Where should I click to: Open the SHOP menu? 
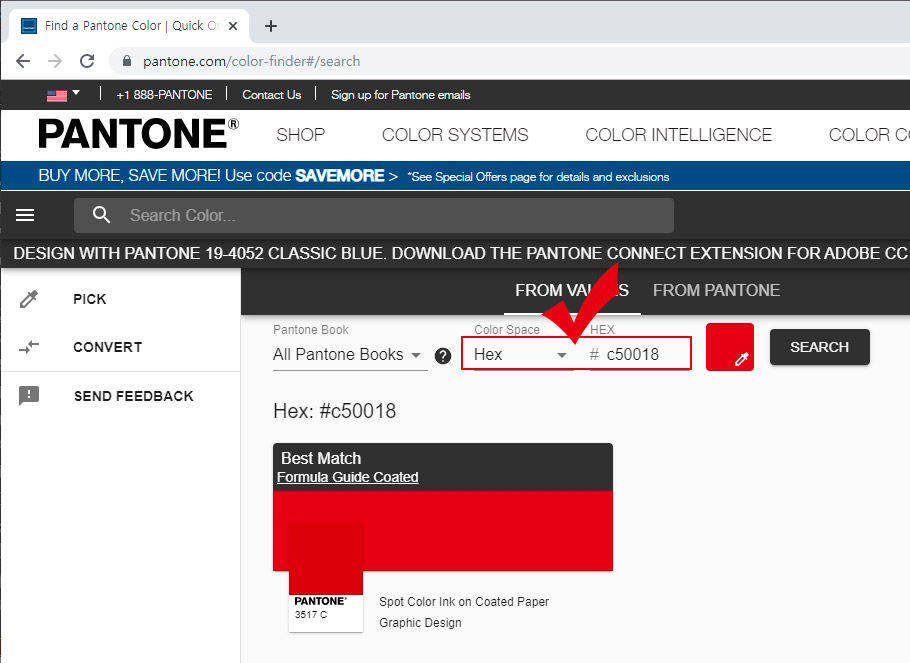[301, 135]
